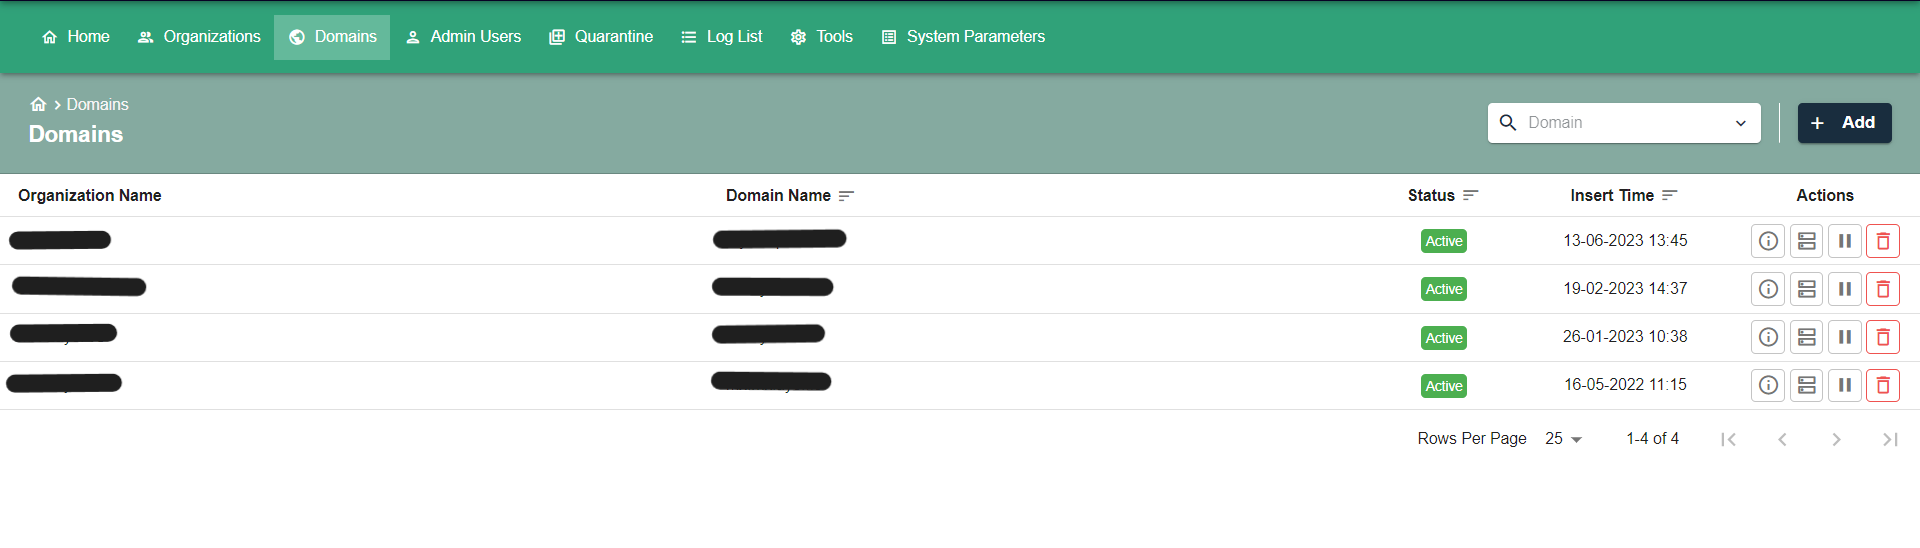Image resolution: width=1920 pixels, height=548 pixels.
Task: Open server settings for the 19-02-2023 14:37 domain
Action: pos(1806,289)
